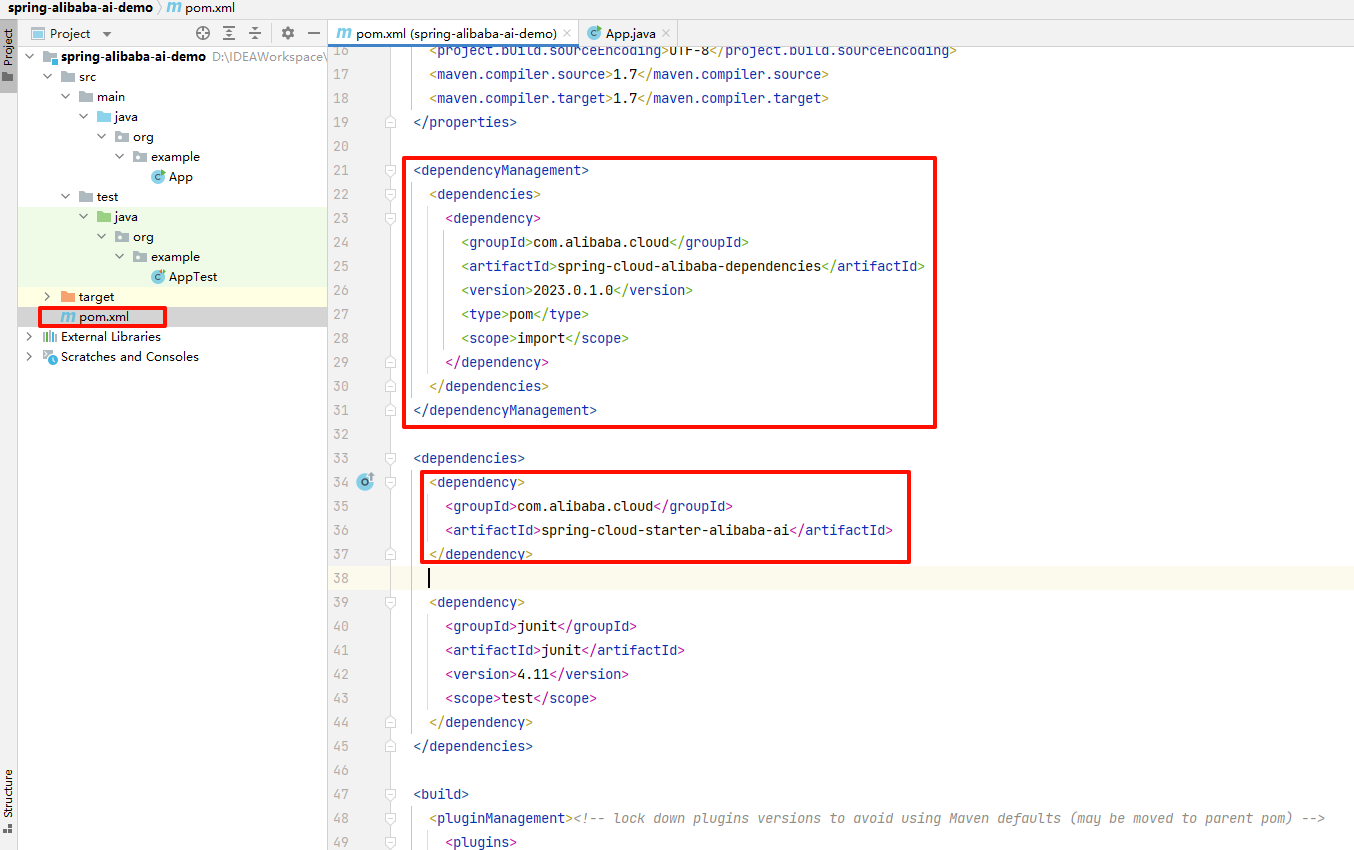Click com.alibaba.cloud groupId on line 35
Screen dimensions: 1354x850
click(585, 506)
